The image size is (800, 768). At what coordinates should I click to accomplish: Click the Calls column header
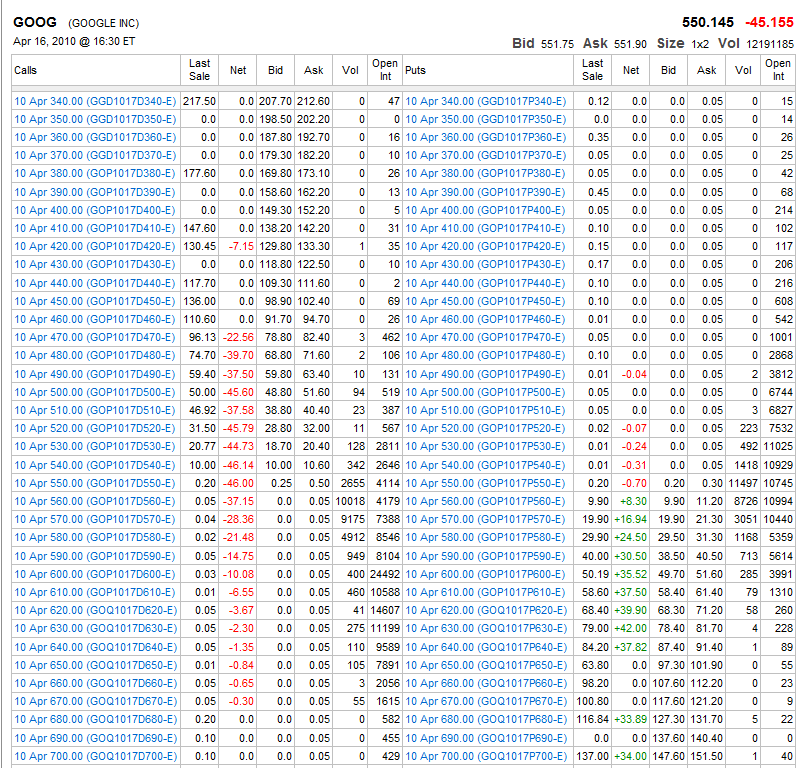pyautogui.click(x=27, y=70)
